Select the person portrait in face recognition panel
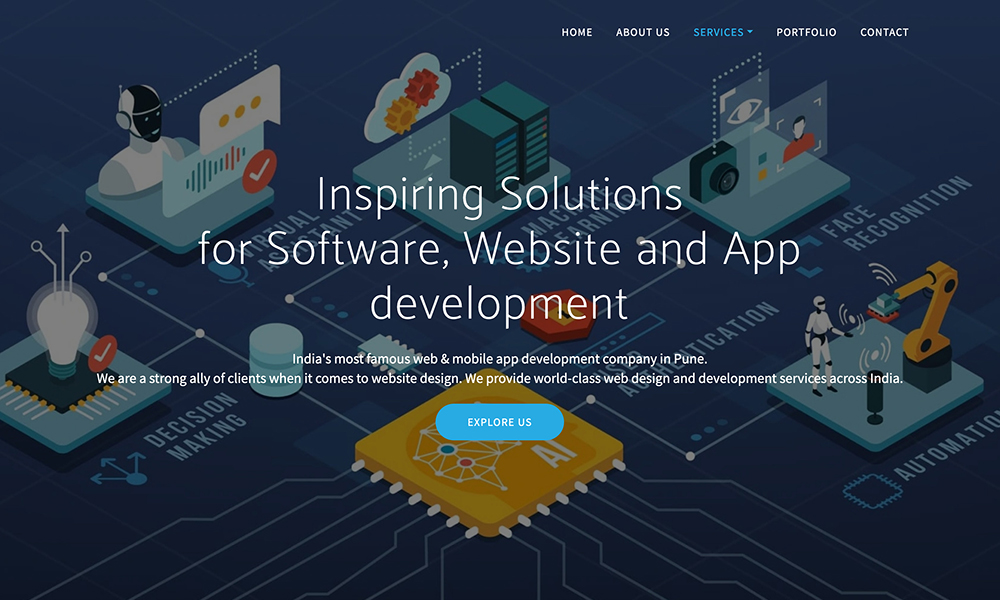Screen dimensions: 1000x600 coord(800,135)
